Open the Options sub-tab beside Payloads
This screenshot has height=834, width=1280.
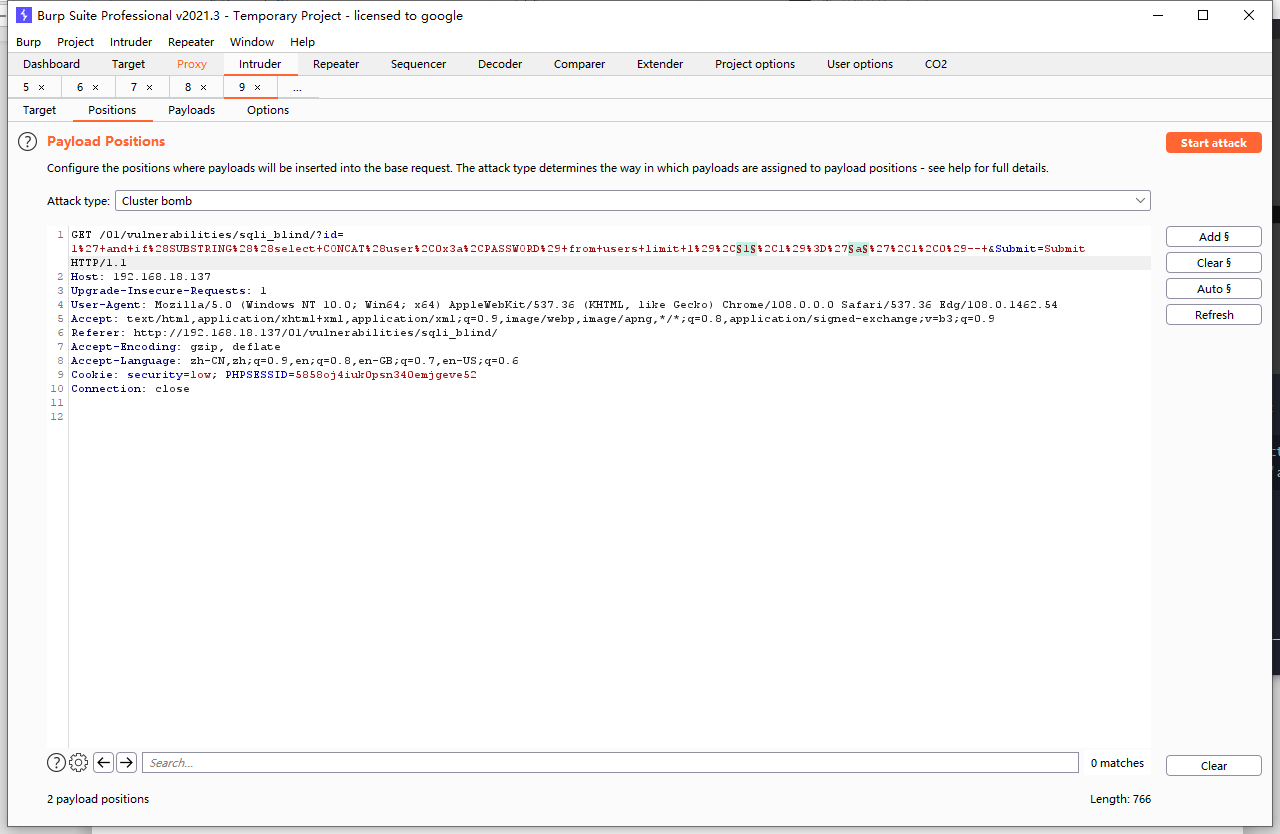(268, 110)
